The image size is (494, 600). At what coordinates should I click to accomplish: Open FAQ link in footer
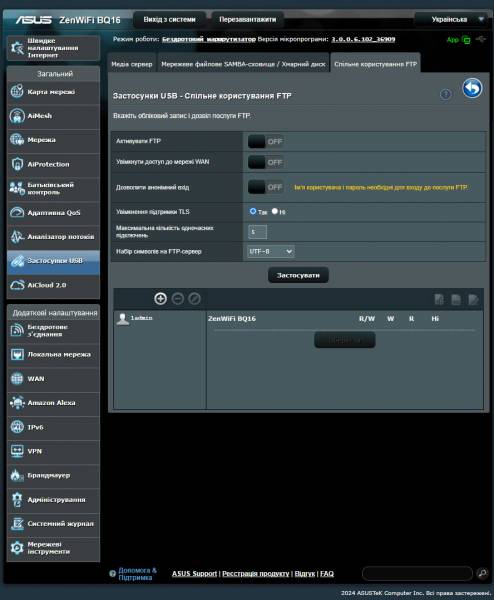[327, 574]
